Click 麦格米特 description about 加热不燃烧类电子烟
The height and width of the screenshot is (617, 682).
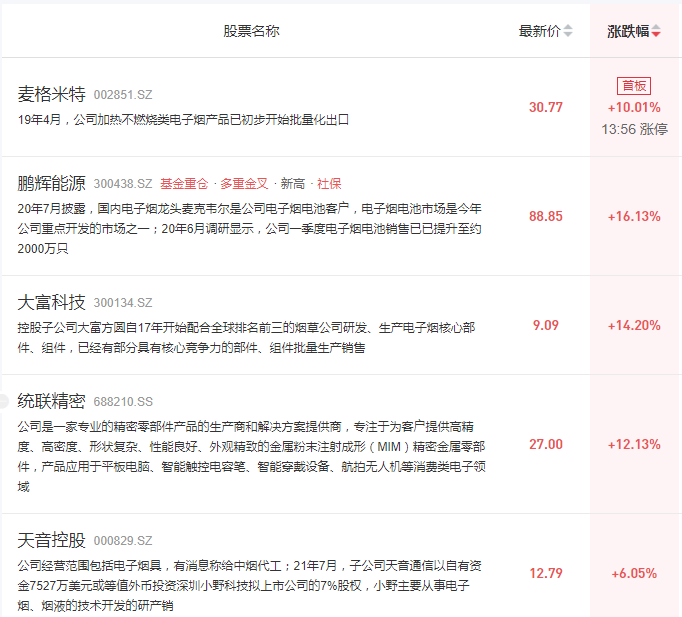click(x=183, y=120)
